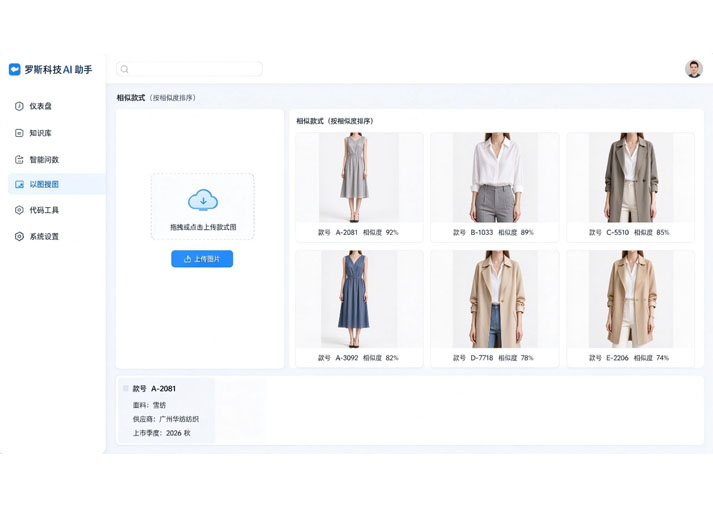Open gray dress thumbnail A-2081

[x=359, y=177]
